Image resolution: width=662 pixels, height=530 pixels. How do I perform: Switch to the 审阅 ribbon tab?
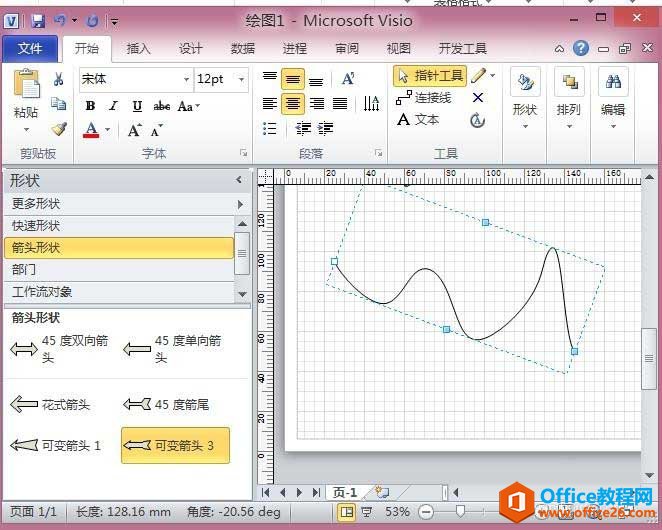[x=347, y=49]
